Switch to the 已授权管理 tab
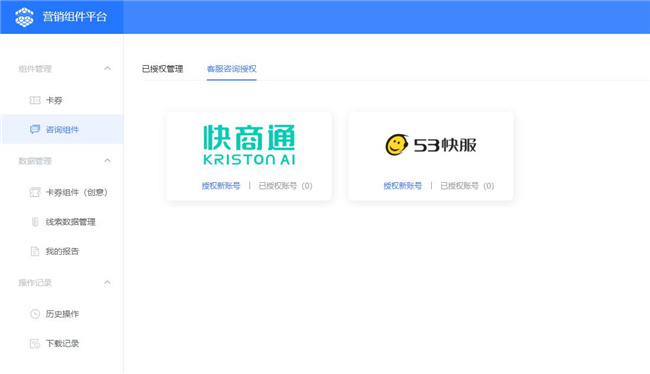650x374 pixels. [x=162, y=69]
